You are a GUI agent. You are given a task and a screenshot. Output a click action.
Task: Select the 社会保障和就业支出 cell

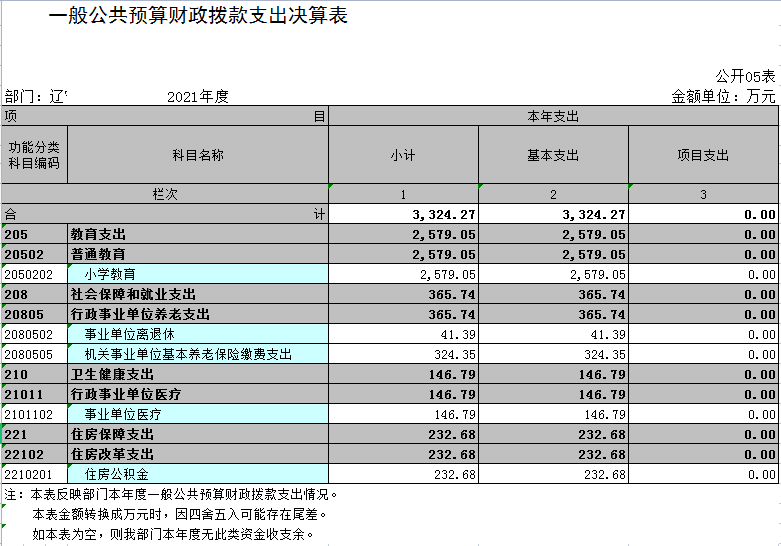pos(198,294)
